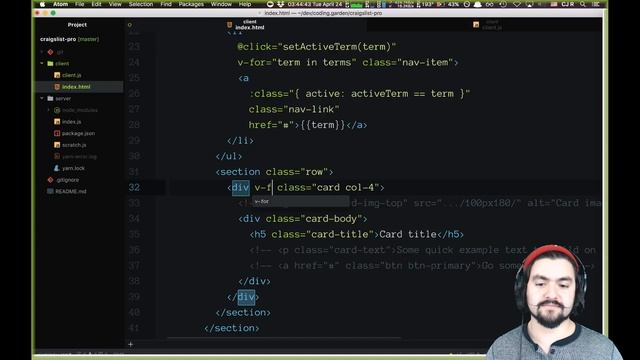Click the plus button at bottom left

(x=131, y=344)
